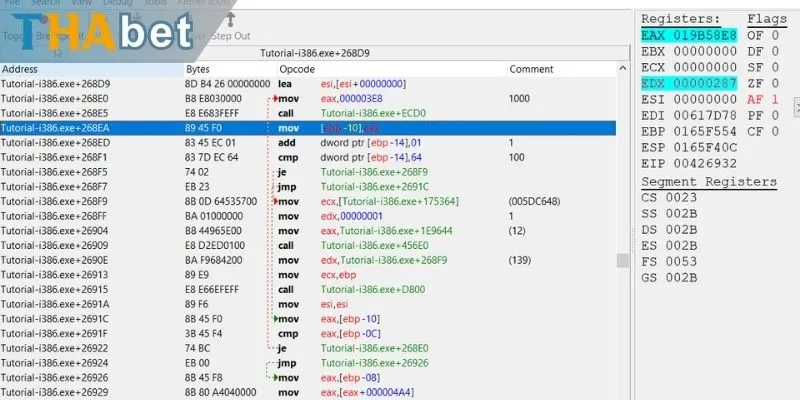Click the EIP register value 00426932
Screen dimensions: 800x400
pyautogui.click(x=704, y=163)
